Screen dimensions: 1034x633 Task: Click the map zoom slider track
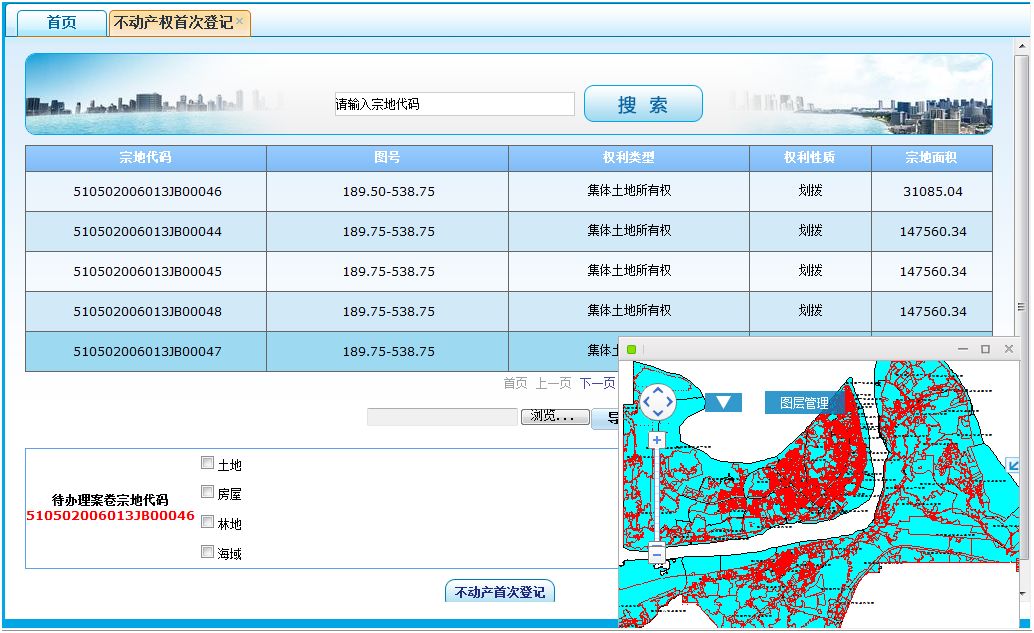point(657,495)
